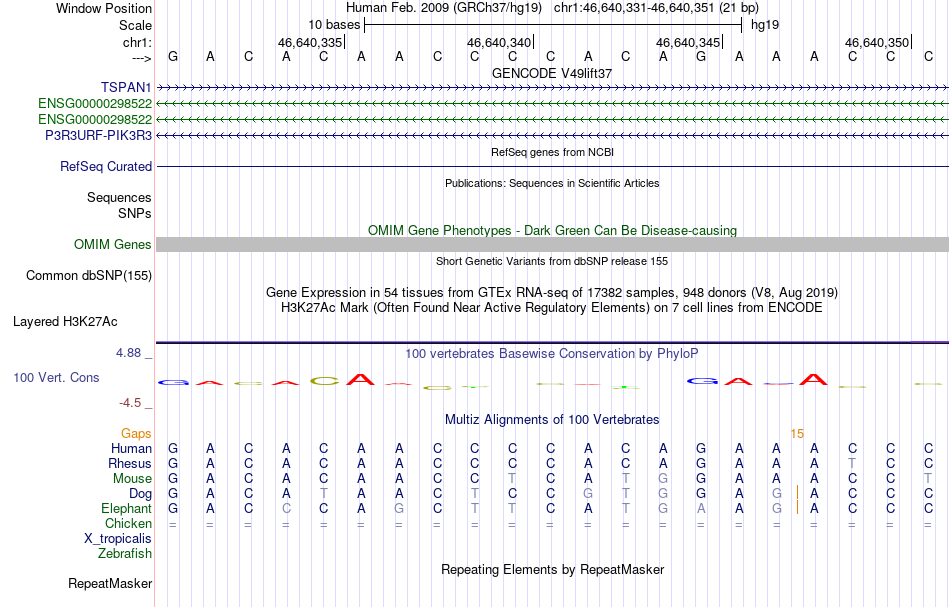950x607 pixels.
Task: Click the Short Genetic Variants dbSNP title
Action: click(x=552, y=261)
